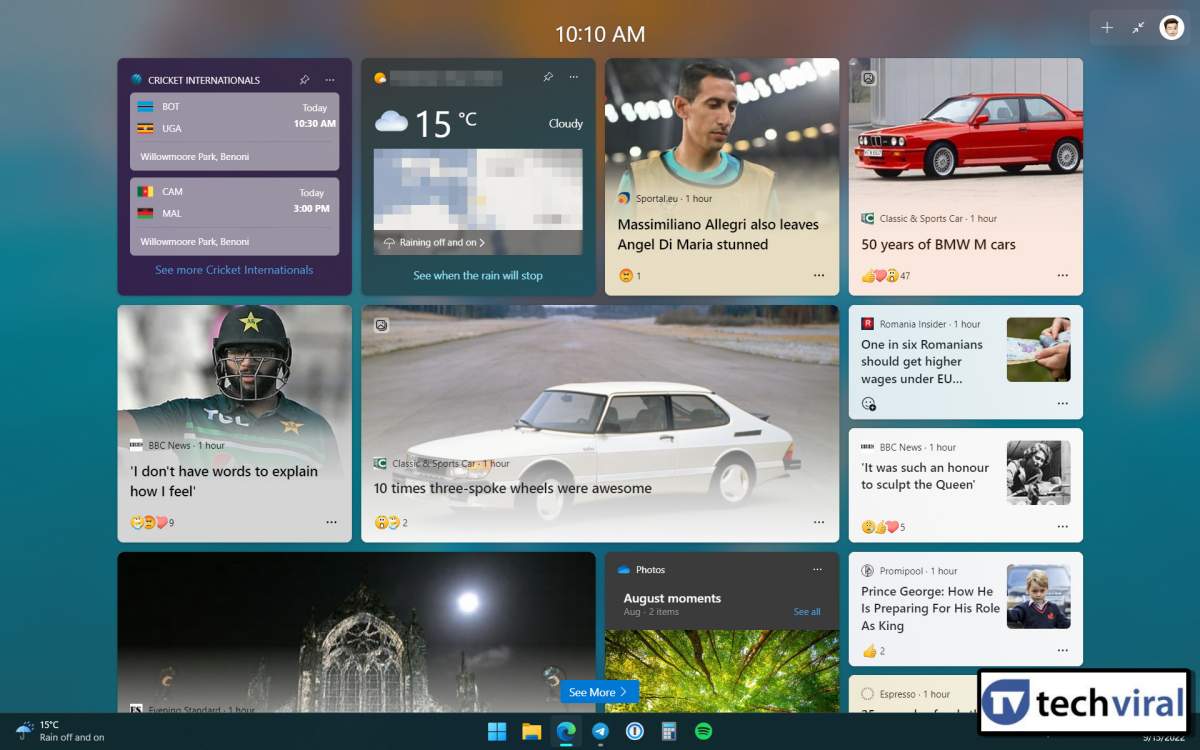
Task: Open Photos widget more options menu
Action: tap(817, 569)
